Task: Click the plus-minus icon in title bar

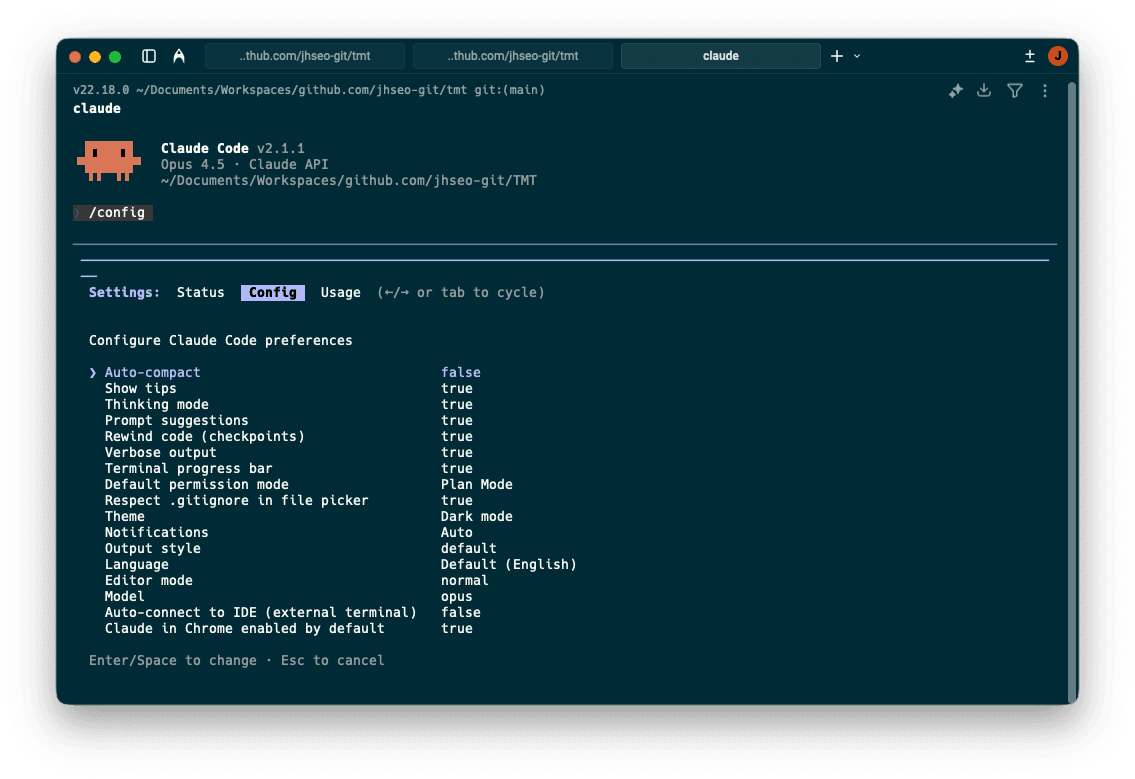Action: click(1030, 56)
